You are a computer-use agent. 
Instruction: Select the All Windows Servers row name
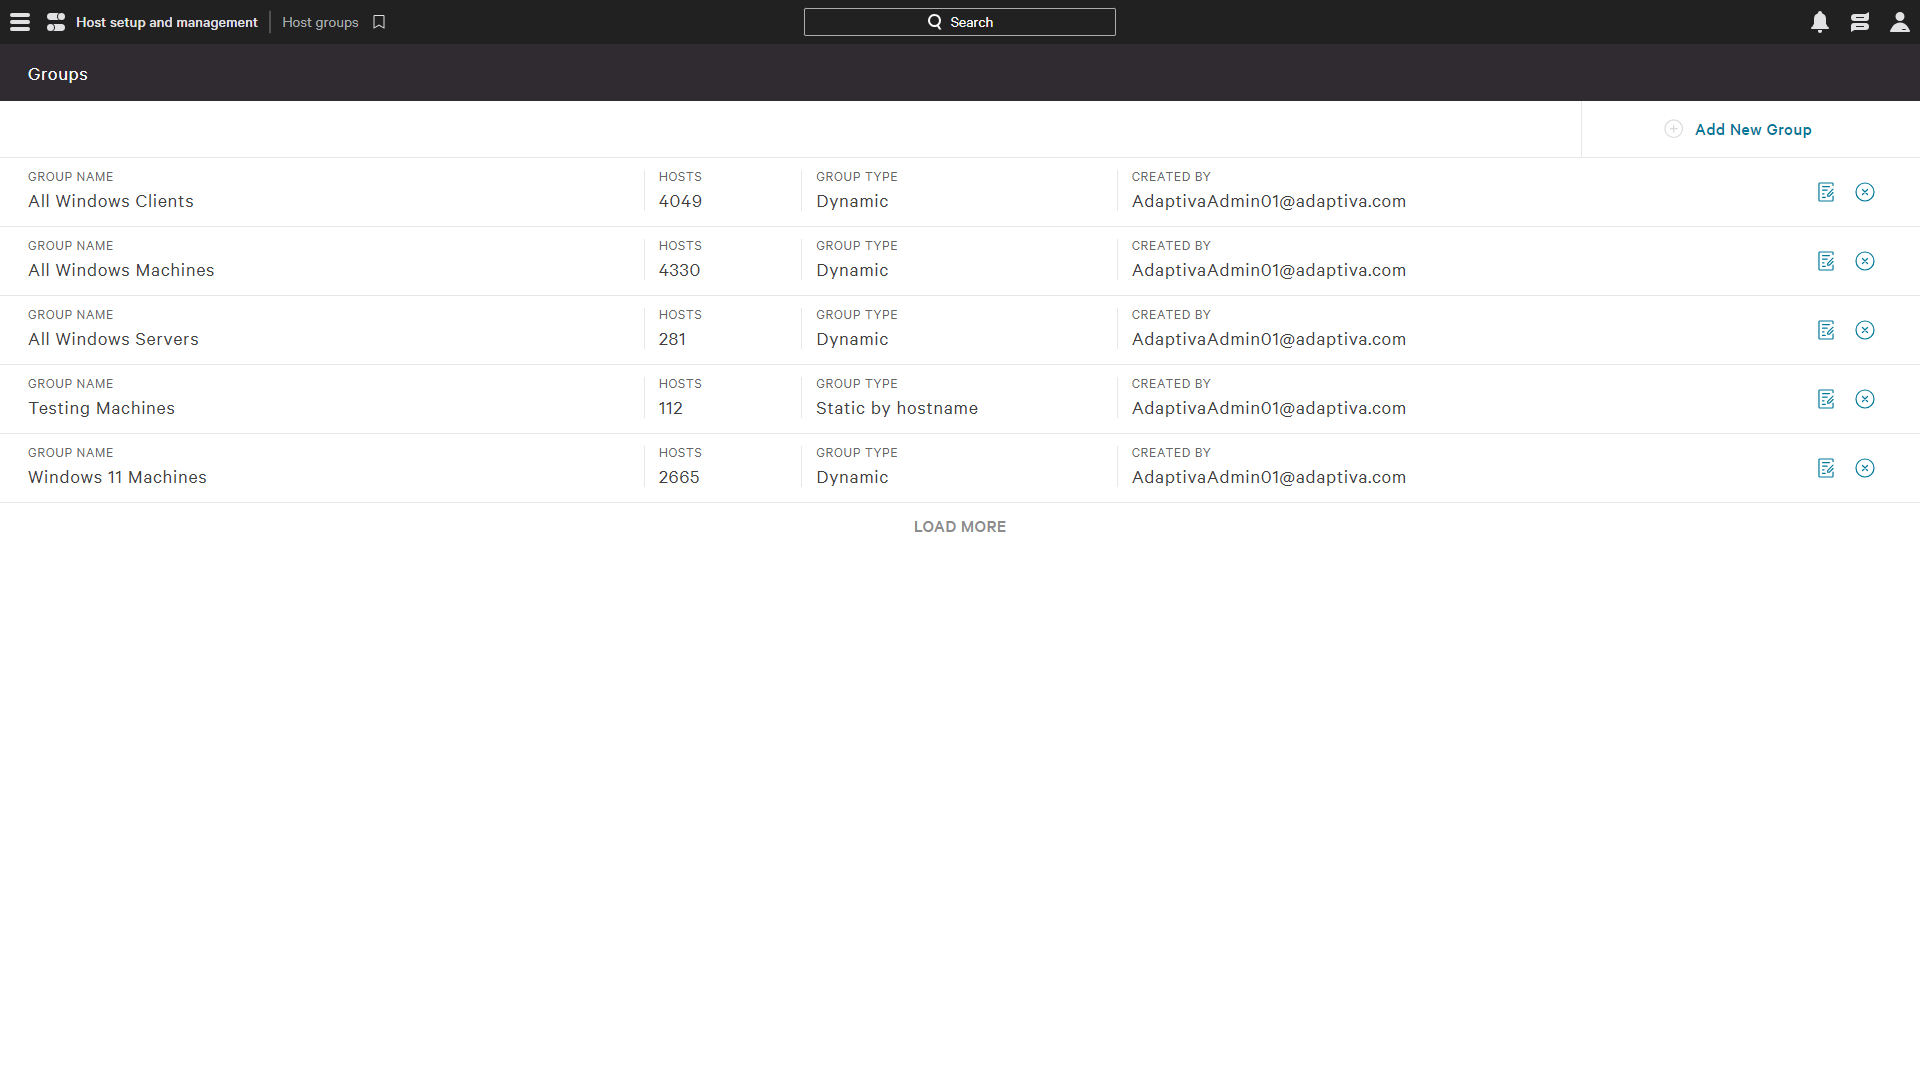[x=113, y=339]
